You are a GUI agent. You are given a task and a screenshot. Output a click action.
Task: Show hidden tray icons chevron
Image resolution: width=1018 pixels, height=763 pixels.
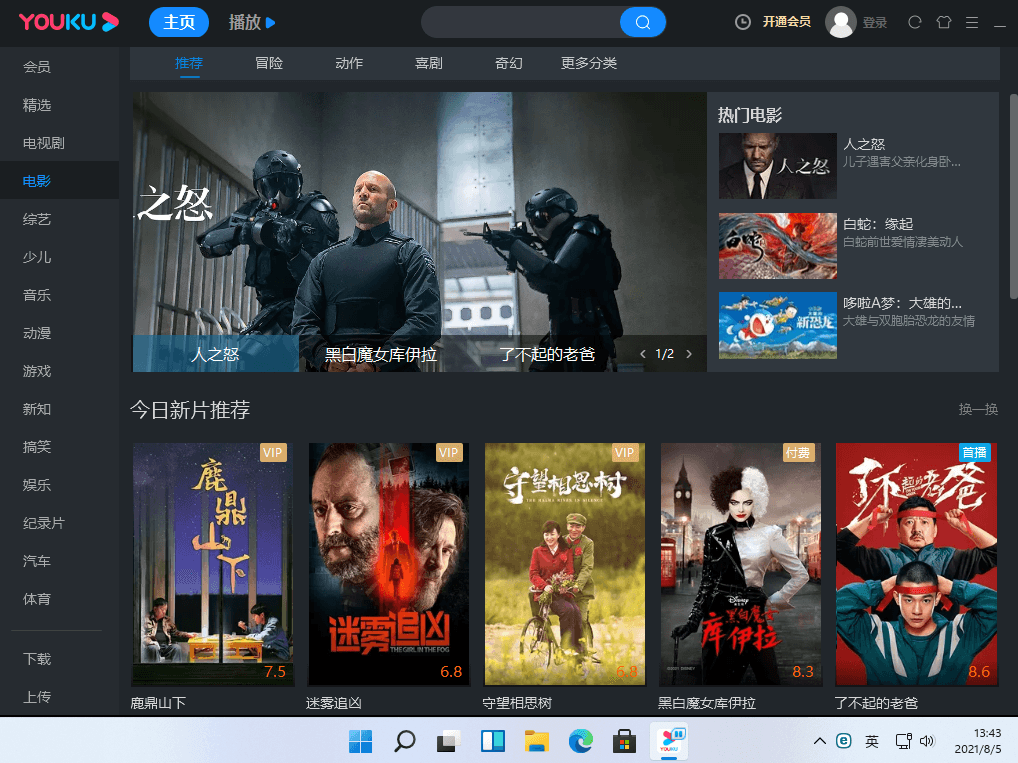(820, 741)
